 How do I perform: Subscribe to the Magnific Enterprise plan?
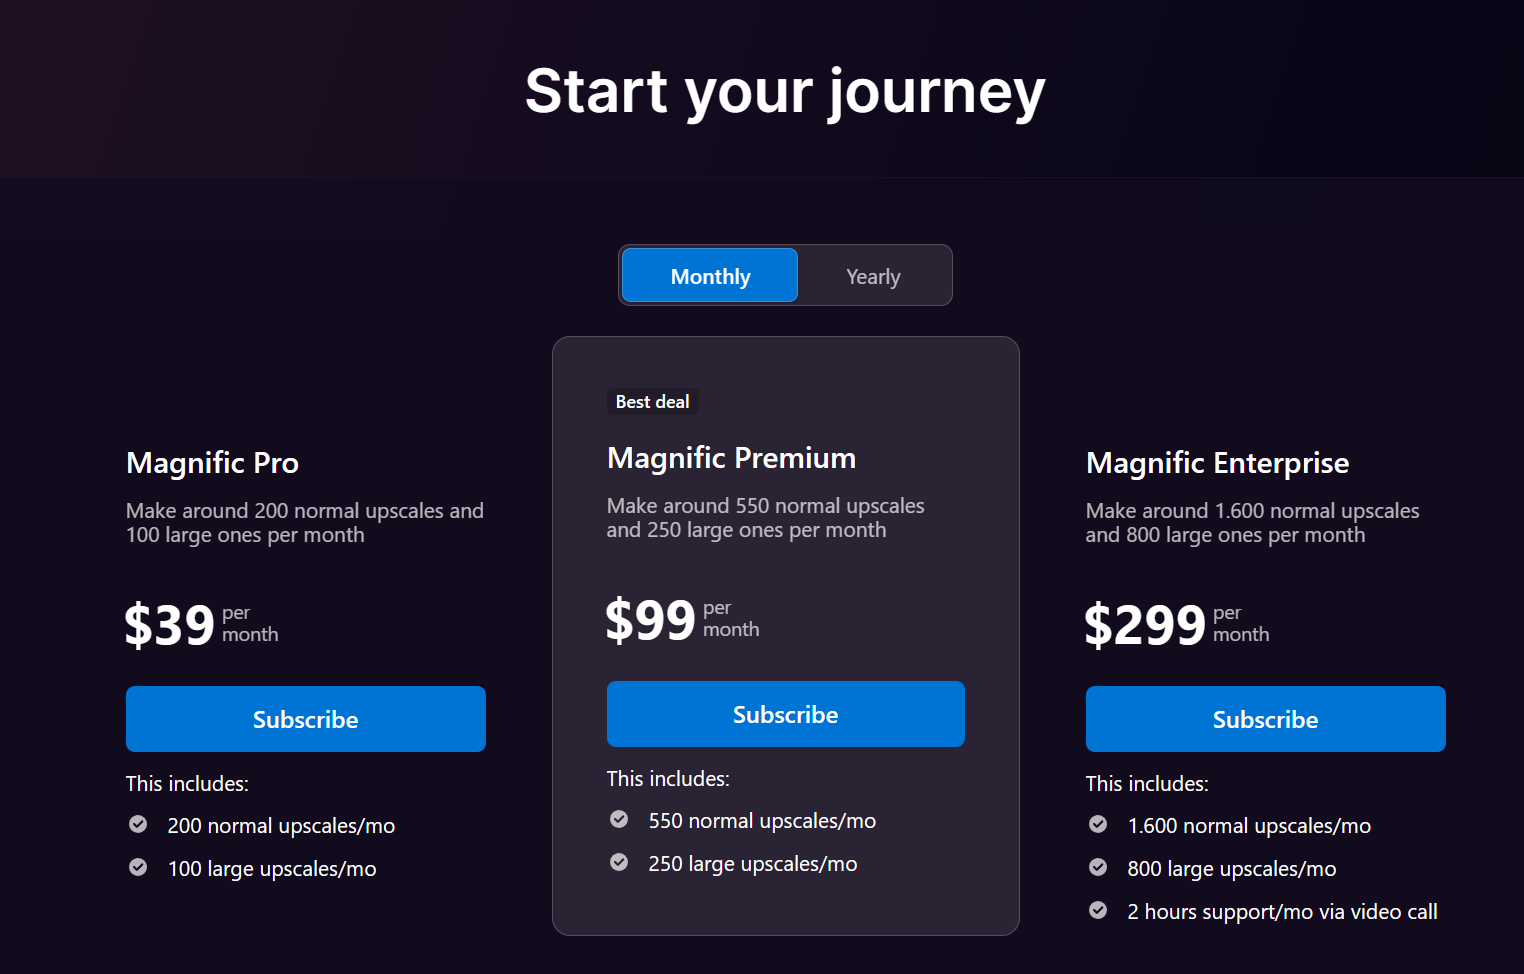1265,719
